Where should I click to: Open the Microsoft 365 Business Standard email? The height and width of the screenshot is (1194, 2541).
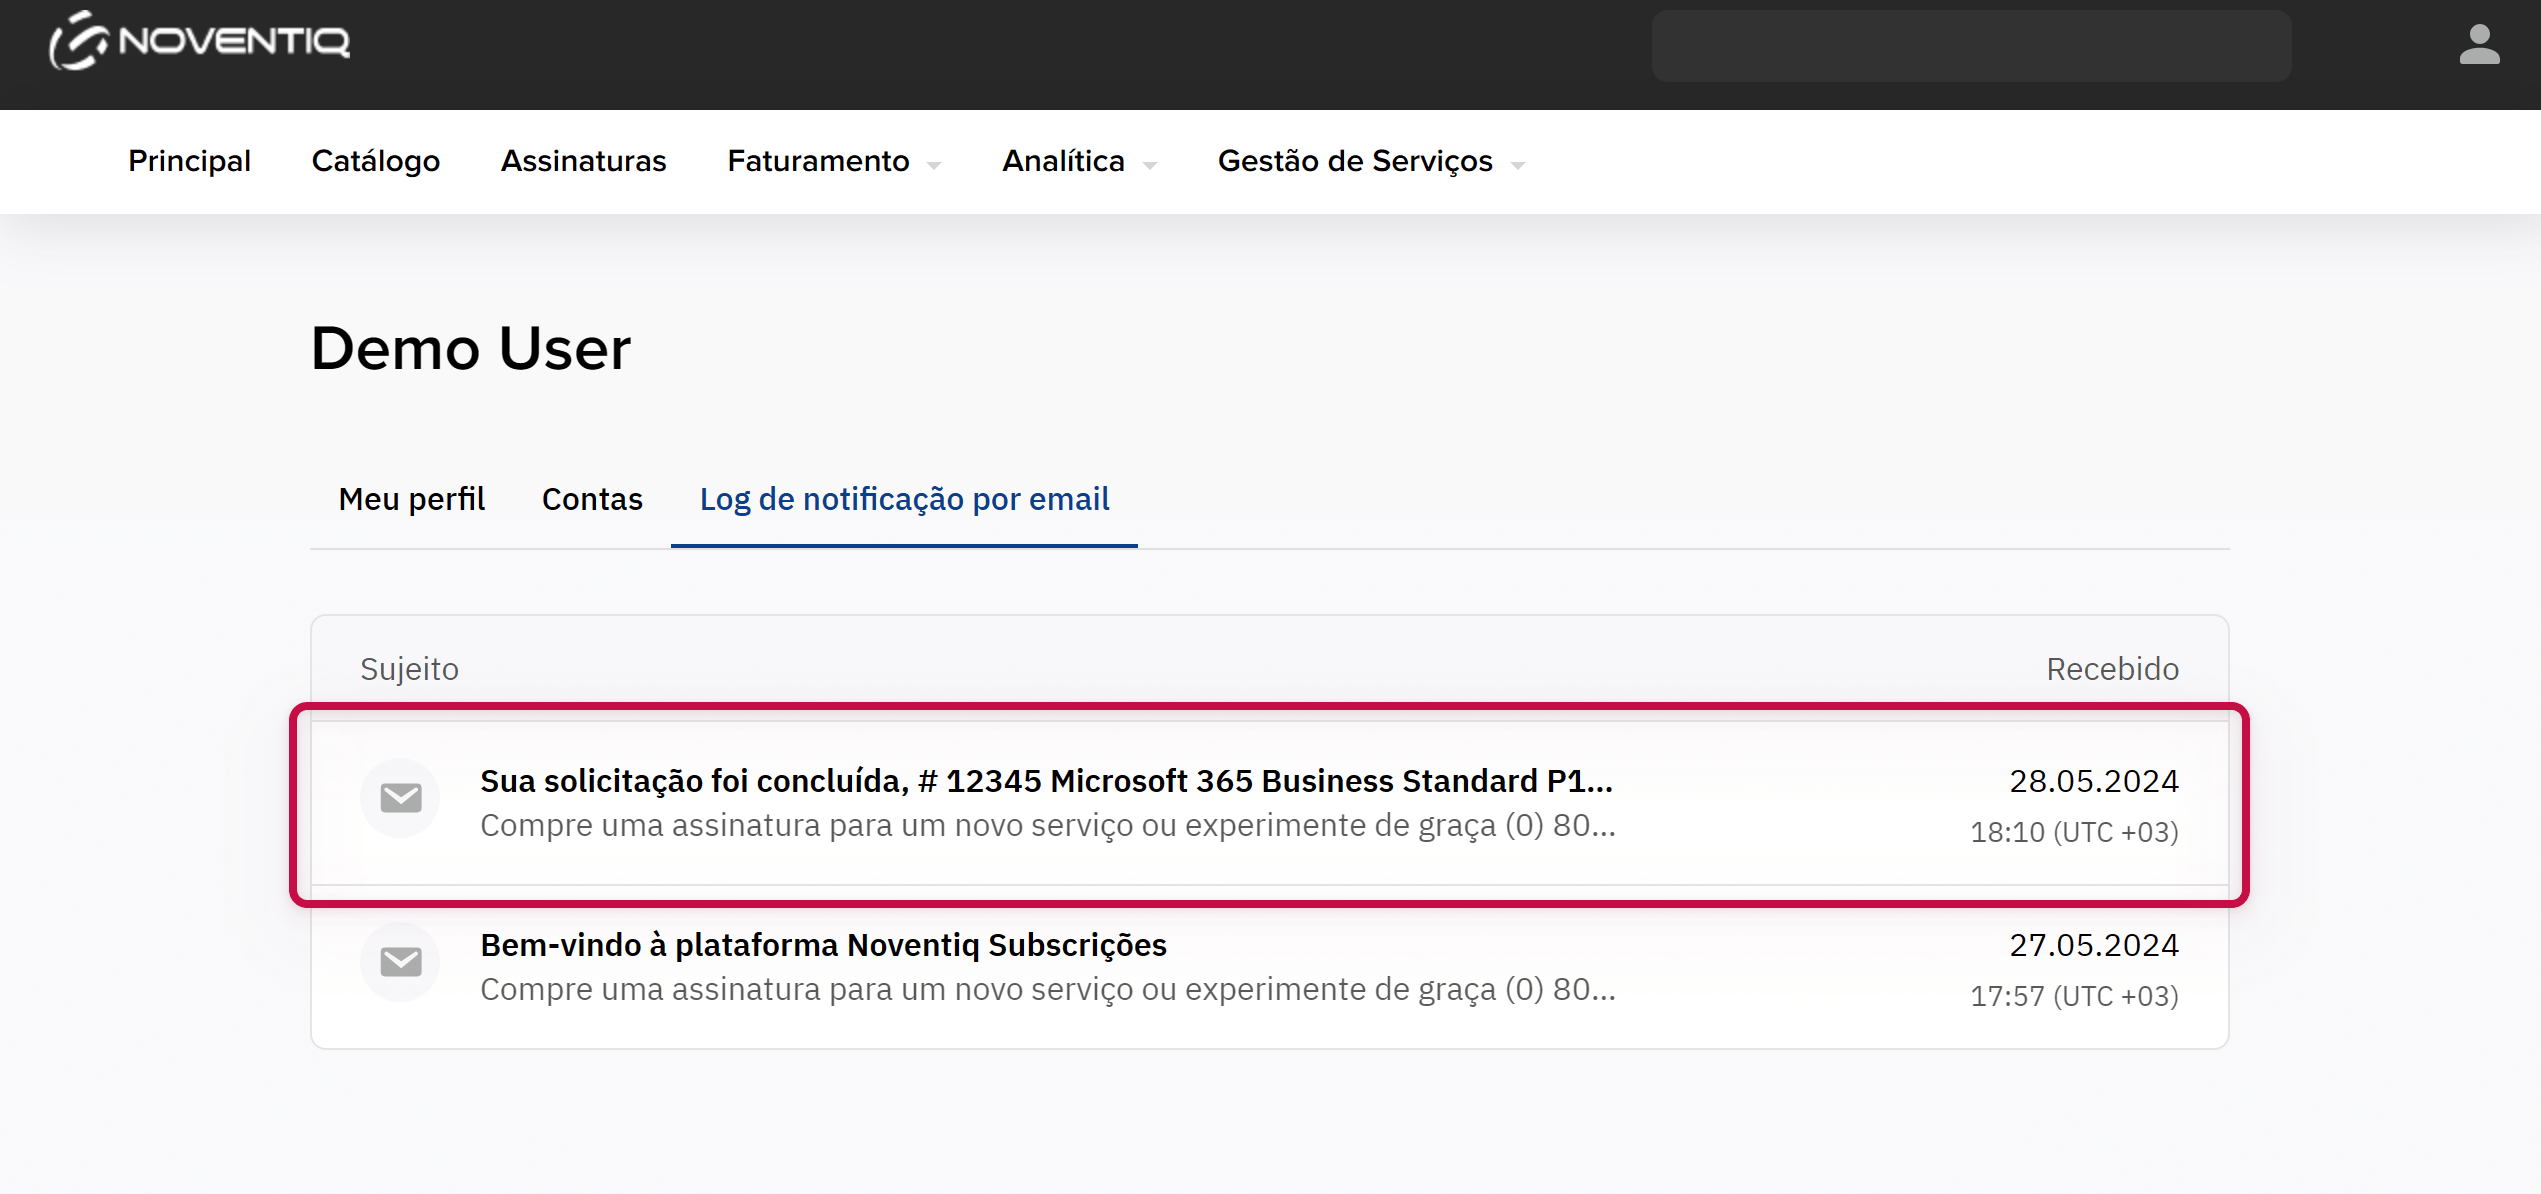[1045, 781]
